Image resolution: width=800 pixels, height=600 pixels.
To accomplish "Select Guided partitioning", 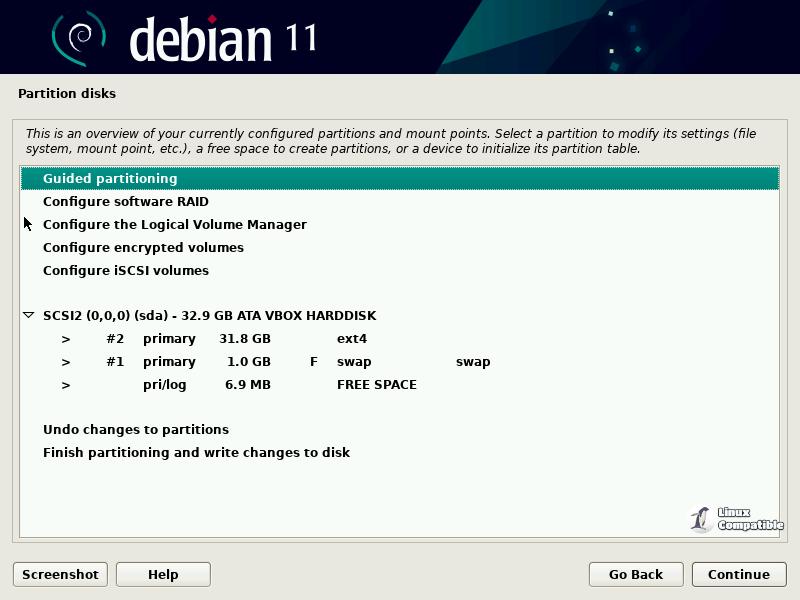I will (x=110, y=179).
